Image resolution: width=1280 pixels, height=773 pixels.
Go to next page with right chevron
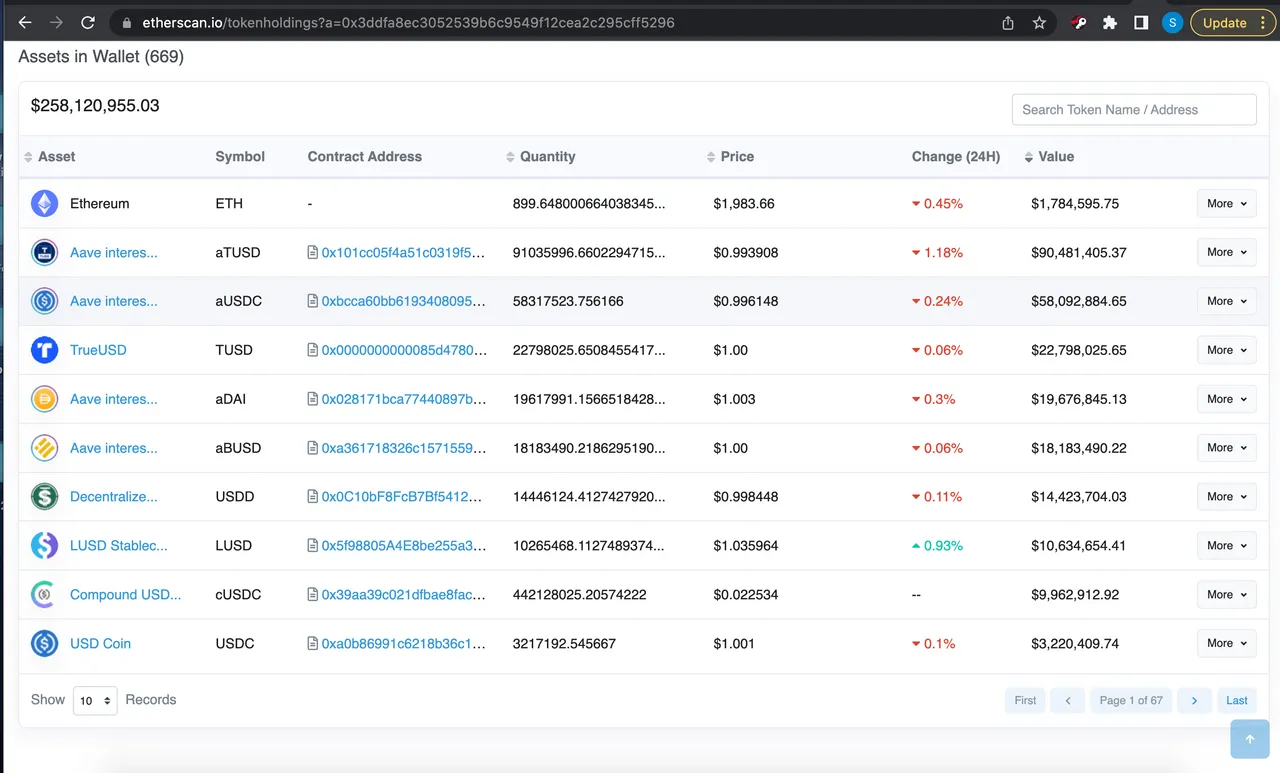coord(1194,701)
